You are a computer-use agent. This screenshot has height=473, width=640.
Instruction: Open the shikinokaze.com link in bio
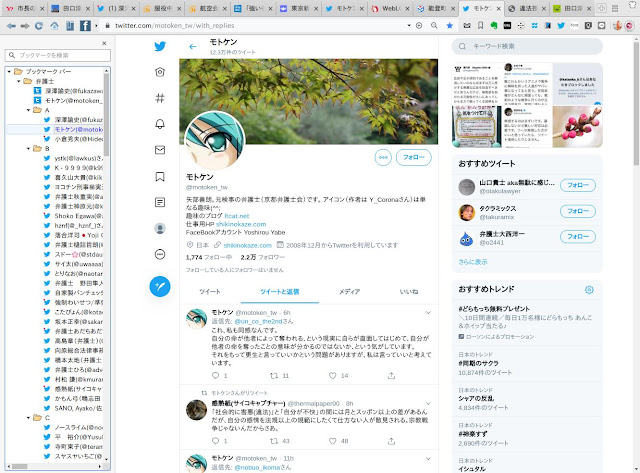click(x=241, y=224)
